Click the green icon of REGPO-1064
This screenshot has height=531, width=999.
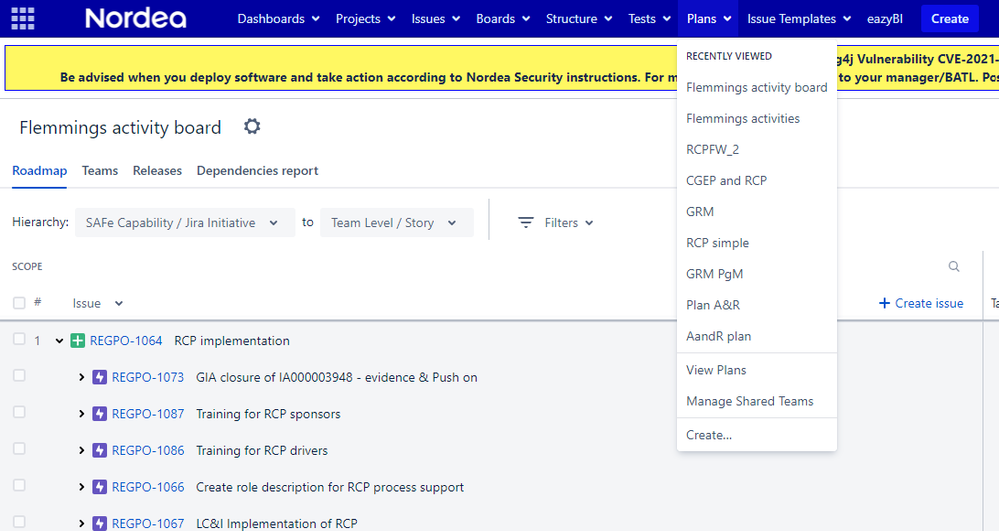(x=78, y=341)
